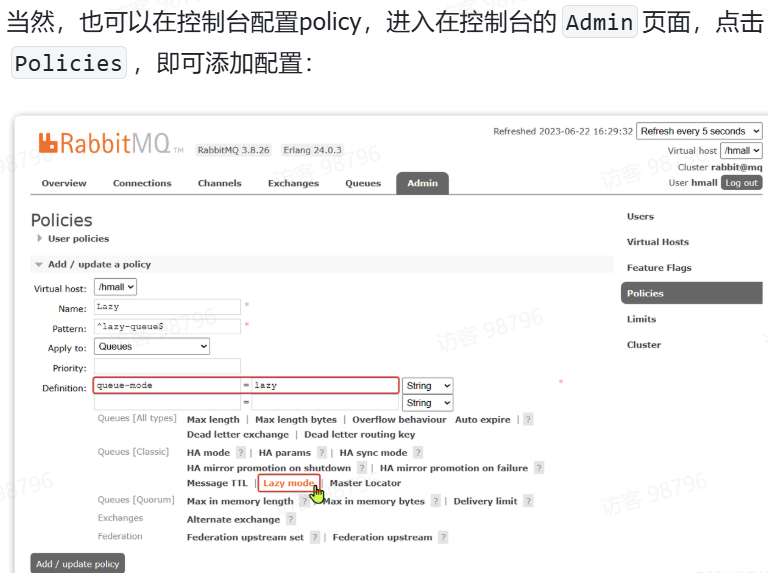
Task: Click the Message TTL link
Action: click(217, 483)
